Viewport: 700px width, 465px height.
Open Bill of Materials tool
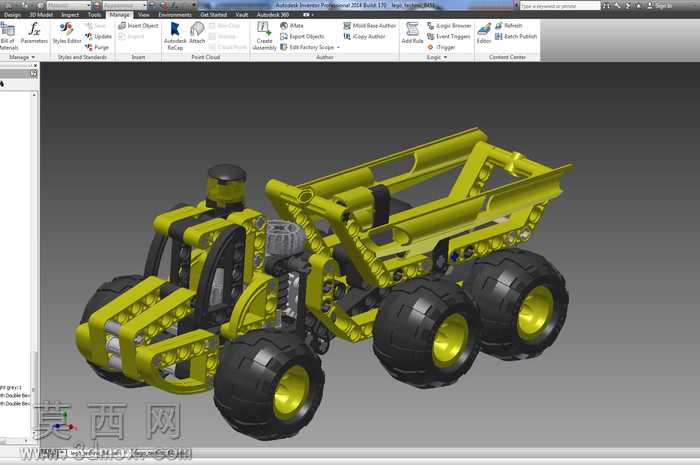[8, 36]
